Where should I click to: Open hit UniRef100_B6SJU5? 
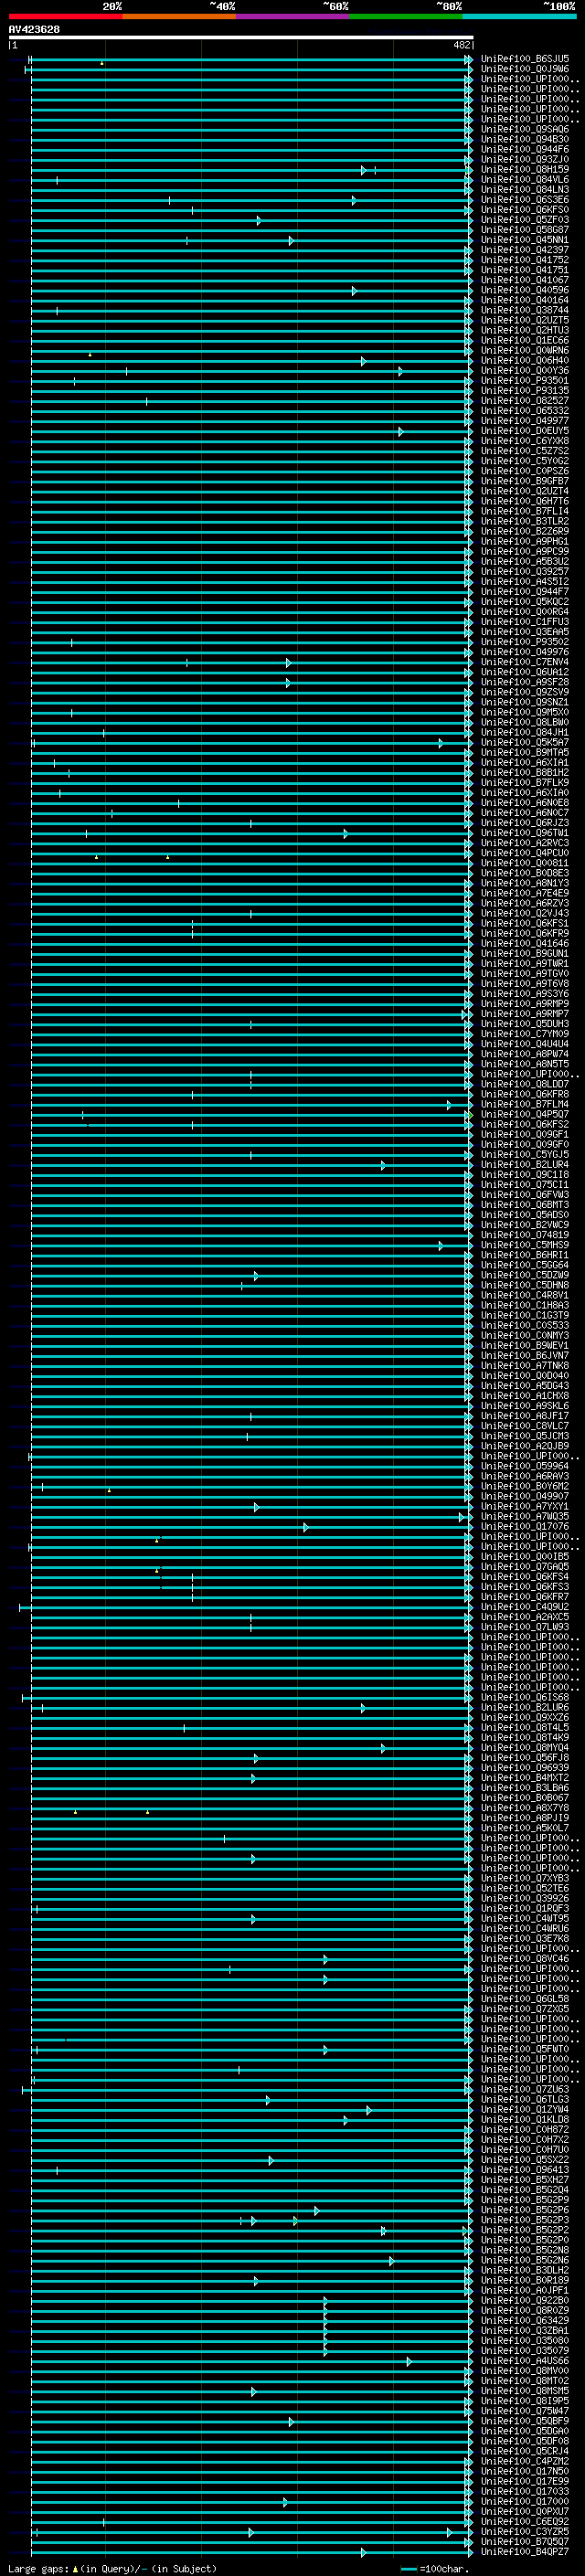click(525, 59)
